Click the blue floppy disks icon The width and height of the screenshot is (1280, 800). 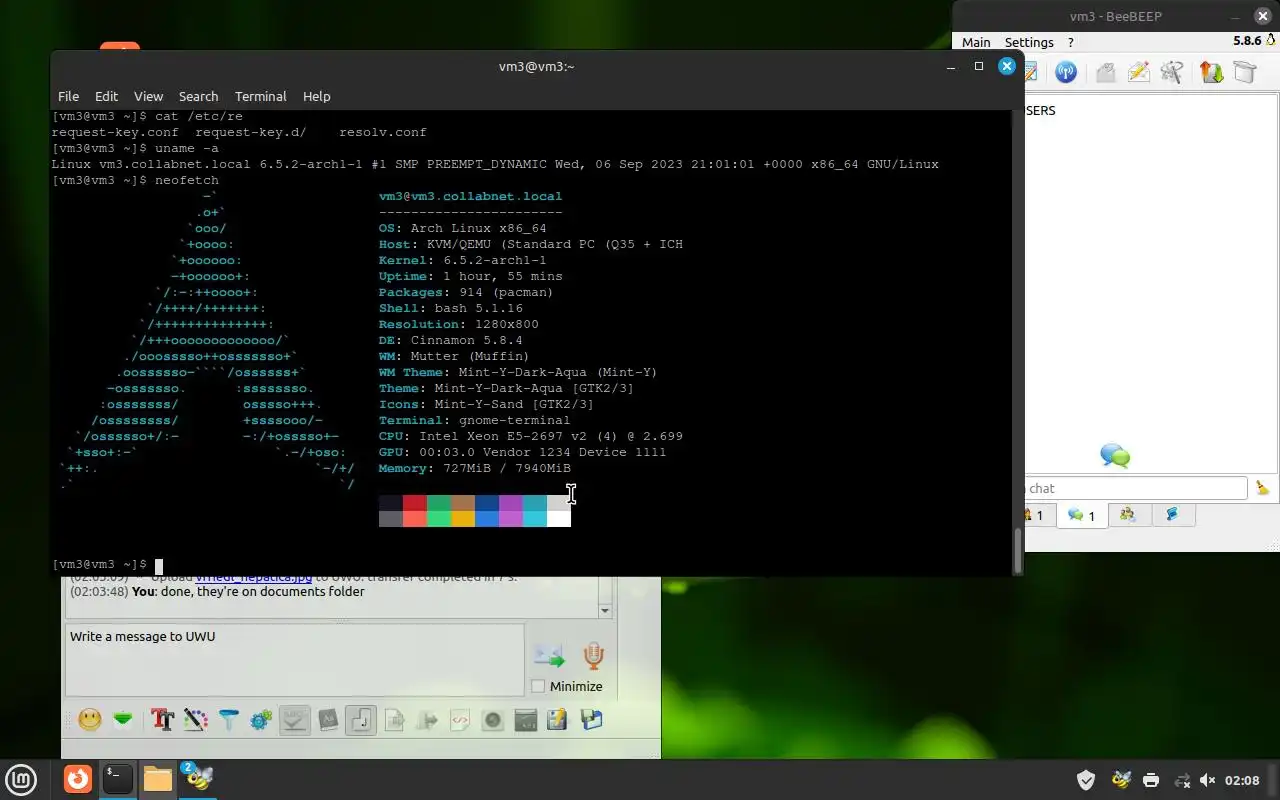[592, 720]
